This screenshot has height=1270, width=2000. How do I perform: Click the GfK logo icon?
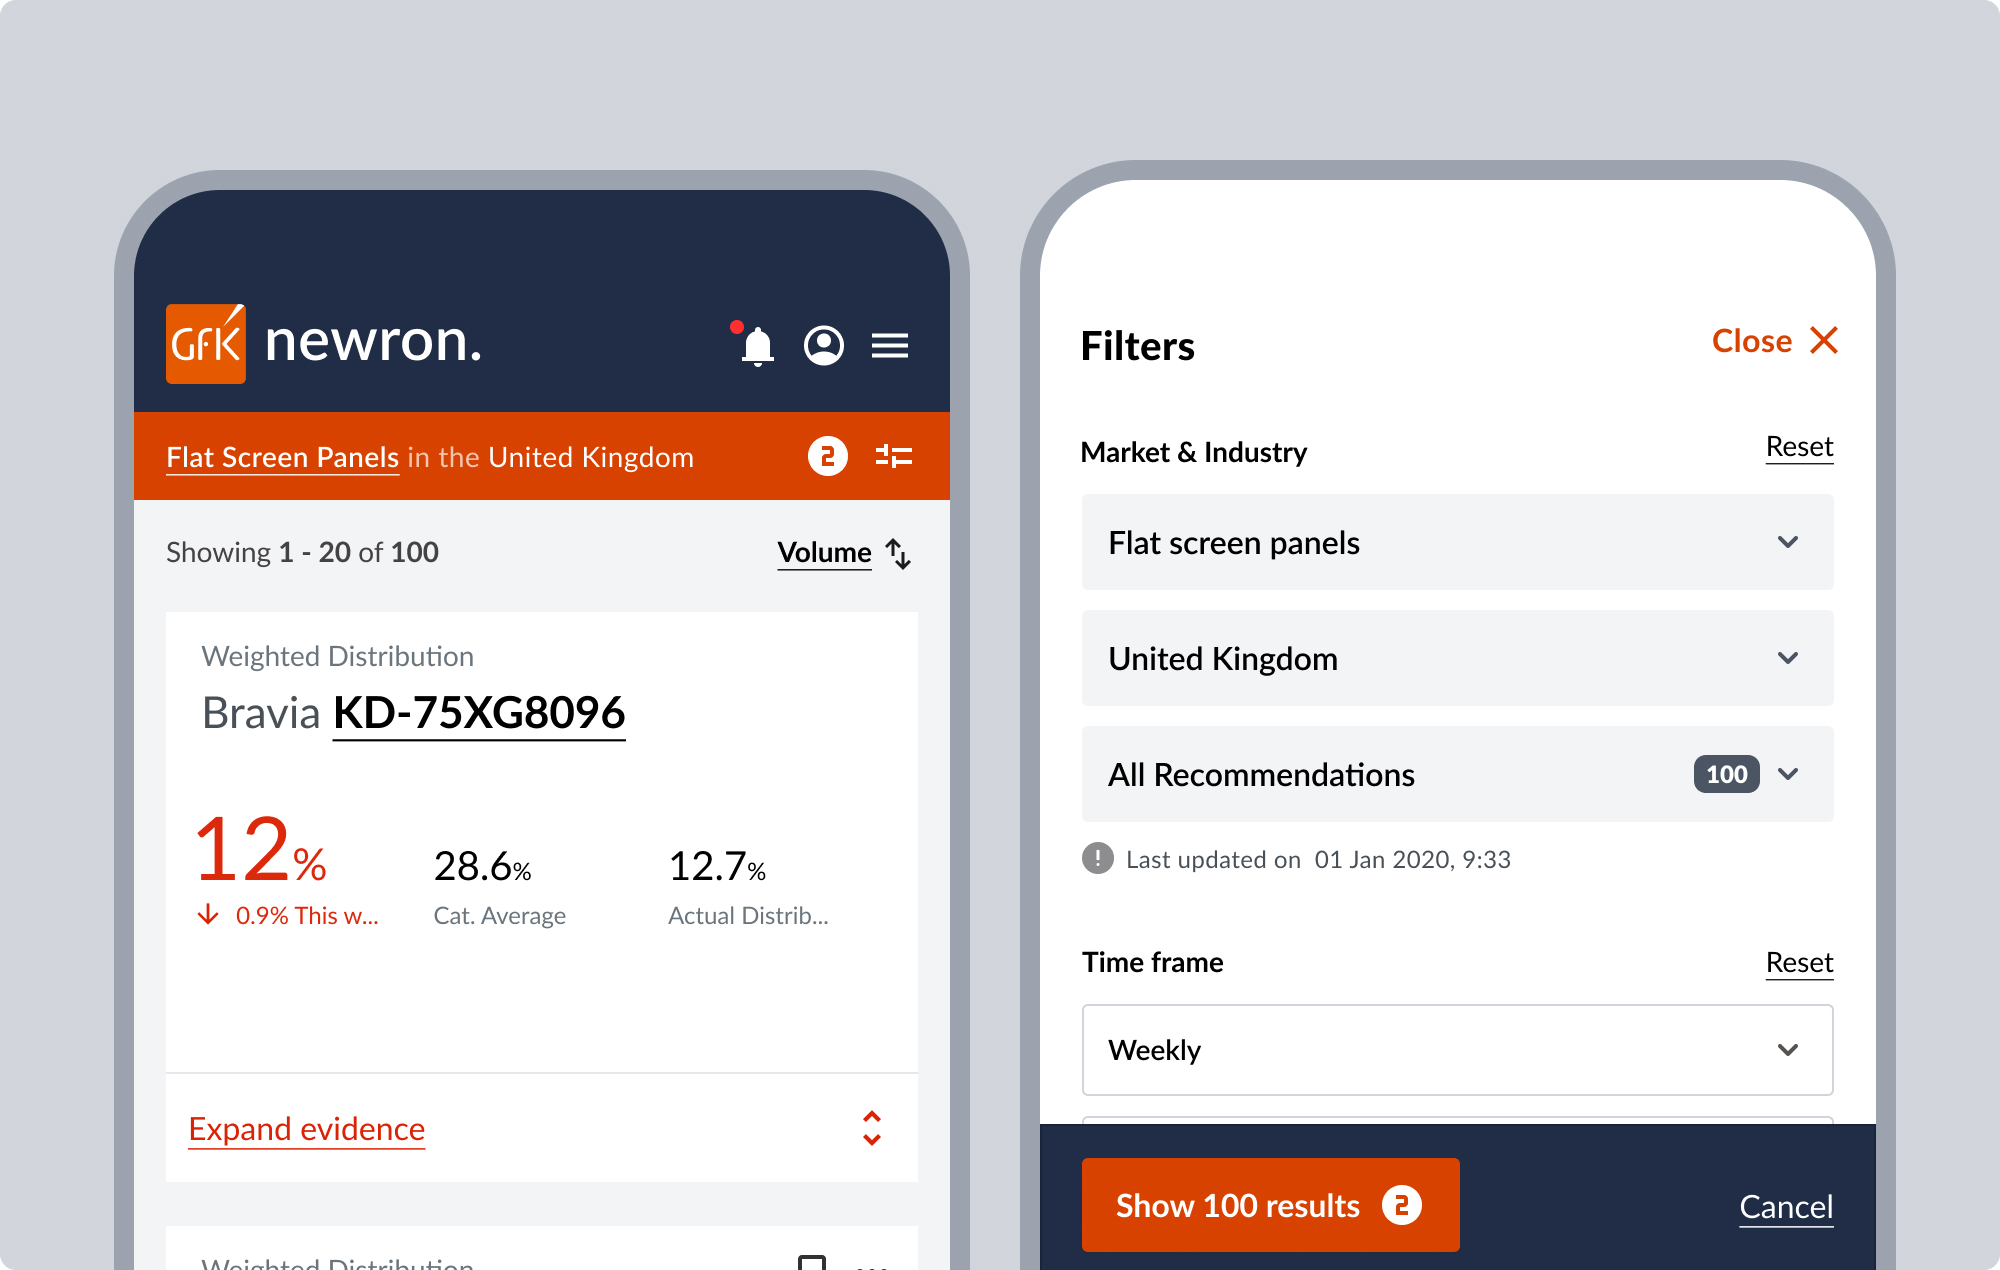[205, 343]
